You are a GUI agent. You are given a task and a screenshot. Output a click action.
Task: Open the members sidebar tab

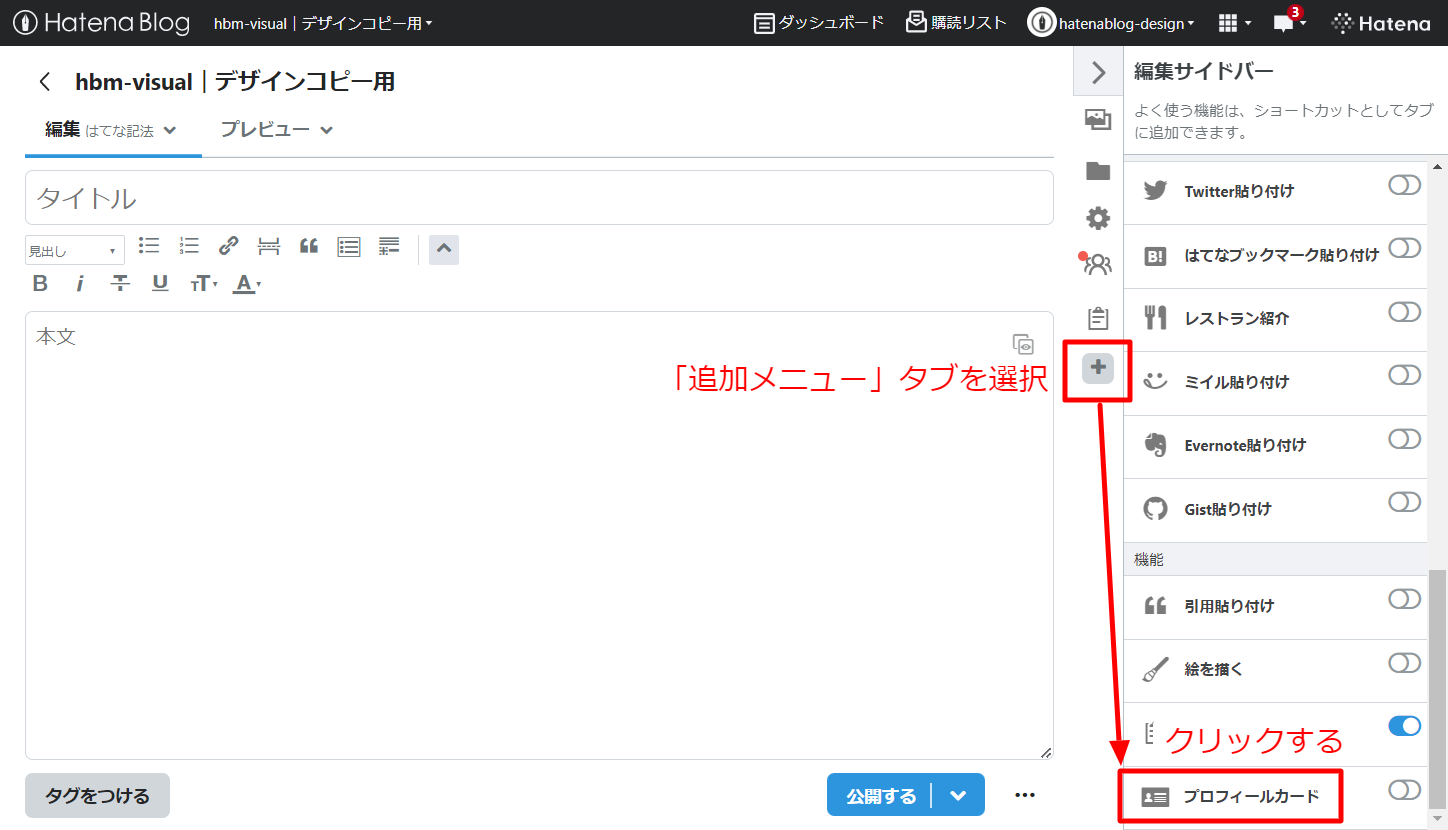[x=1097, y=264]
